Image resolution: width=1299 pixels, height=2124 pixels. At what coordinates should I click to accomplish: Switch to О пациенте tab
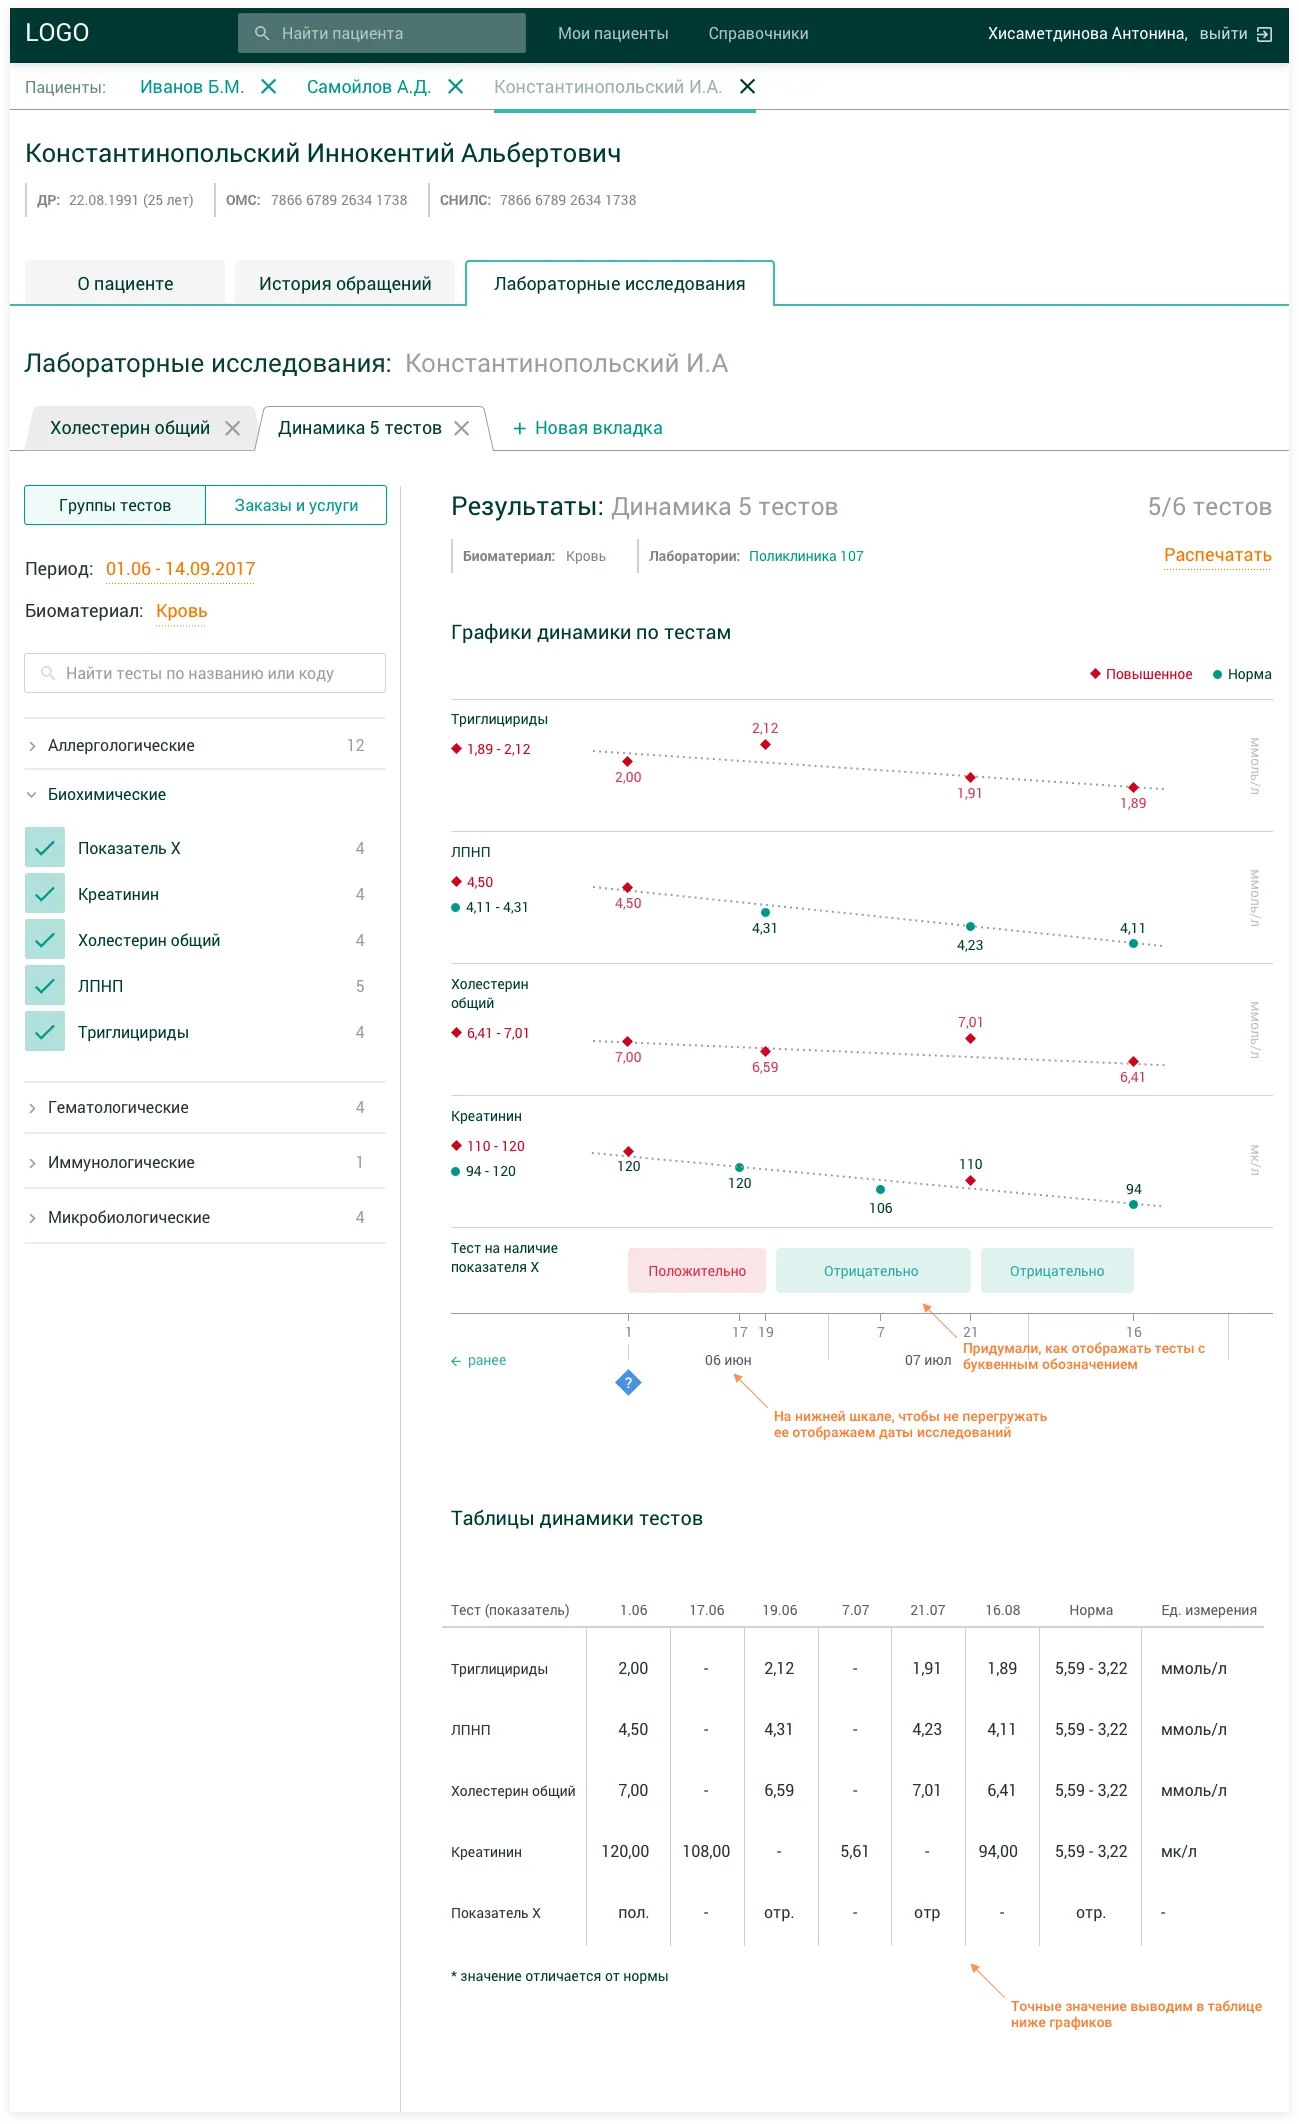pyautogui.click(x=125, y=283)
